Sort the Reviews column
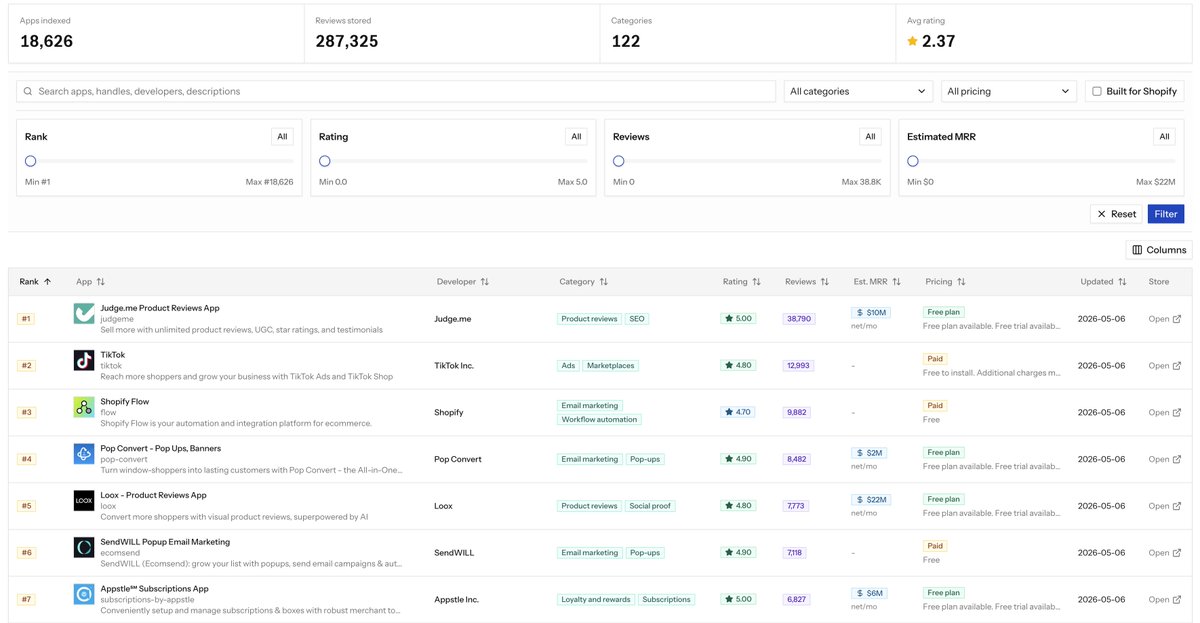Image resolution: width=1200 pixels, height=623 pixels. [x=825, y=282]
